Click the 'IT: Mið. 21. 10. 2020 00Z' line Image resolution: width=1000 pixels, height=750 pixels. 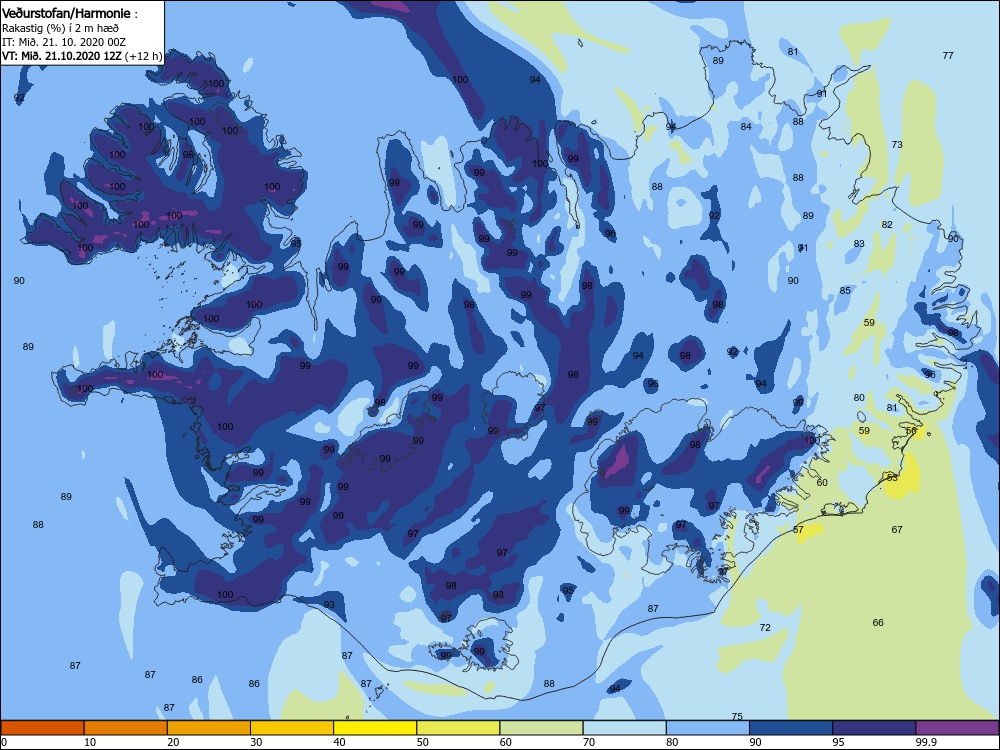click(x=64, y=42)
